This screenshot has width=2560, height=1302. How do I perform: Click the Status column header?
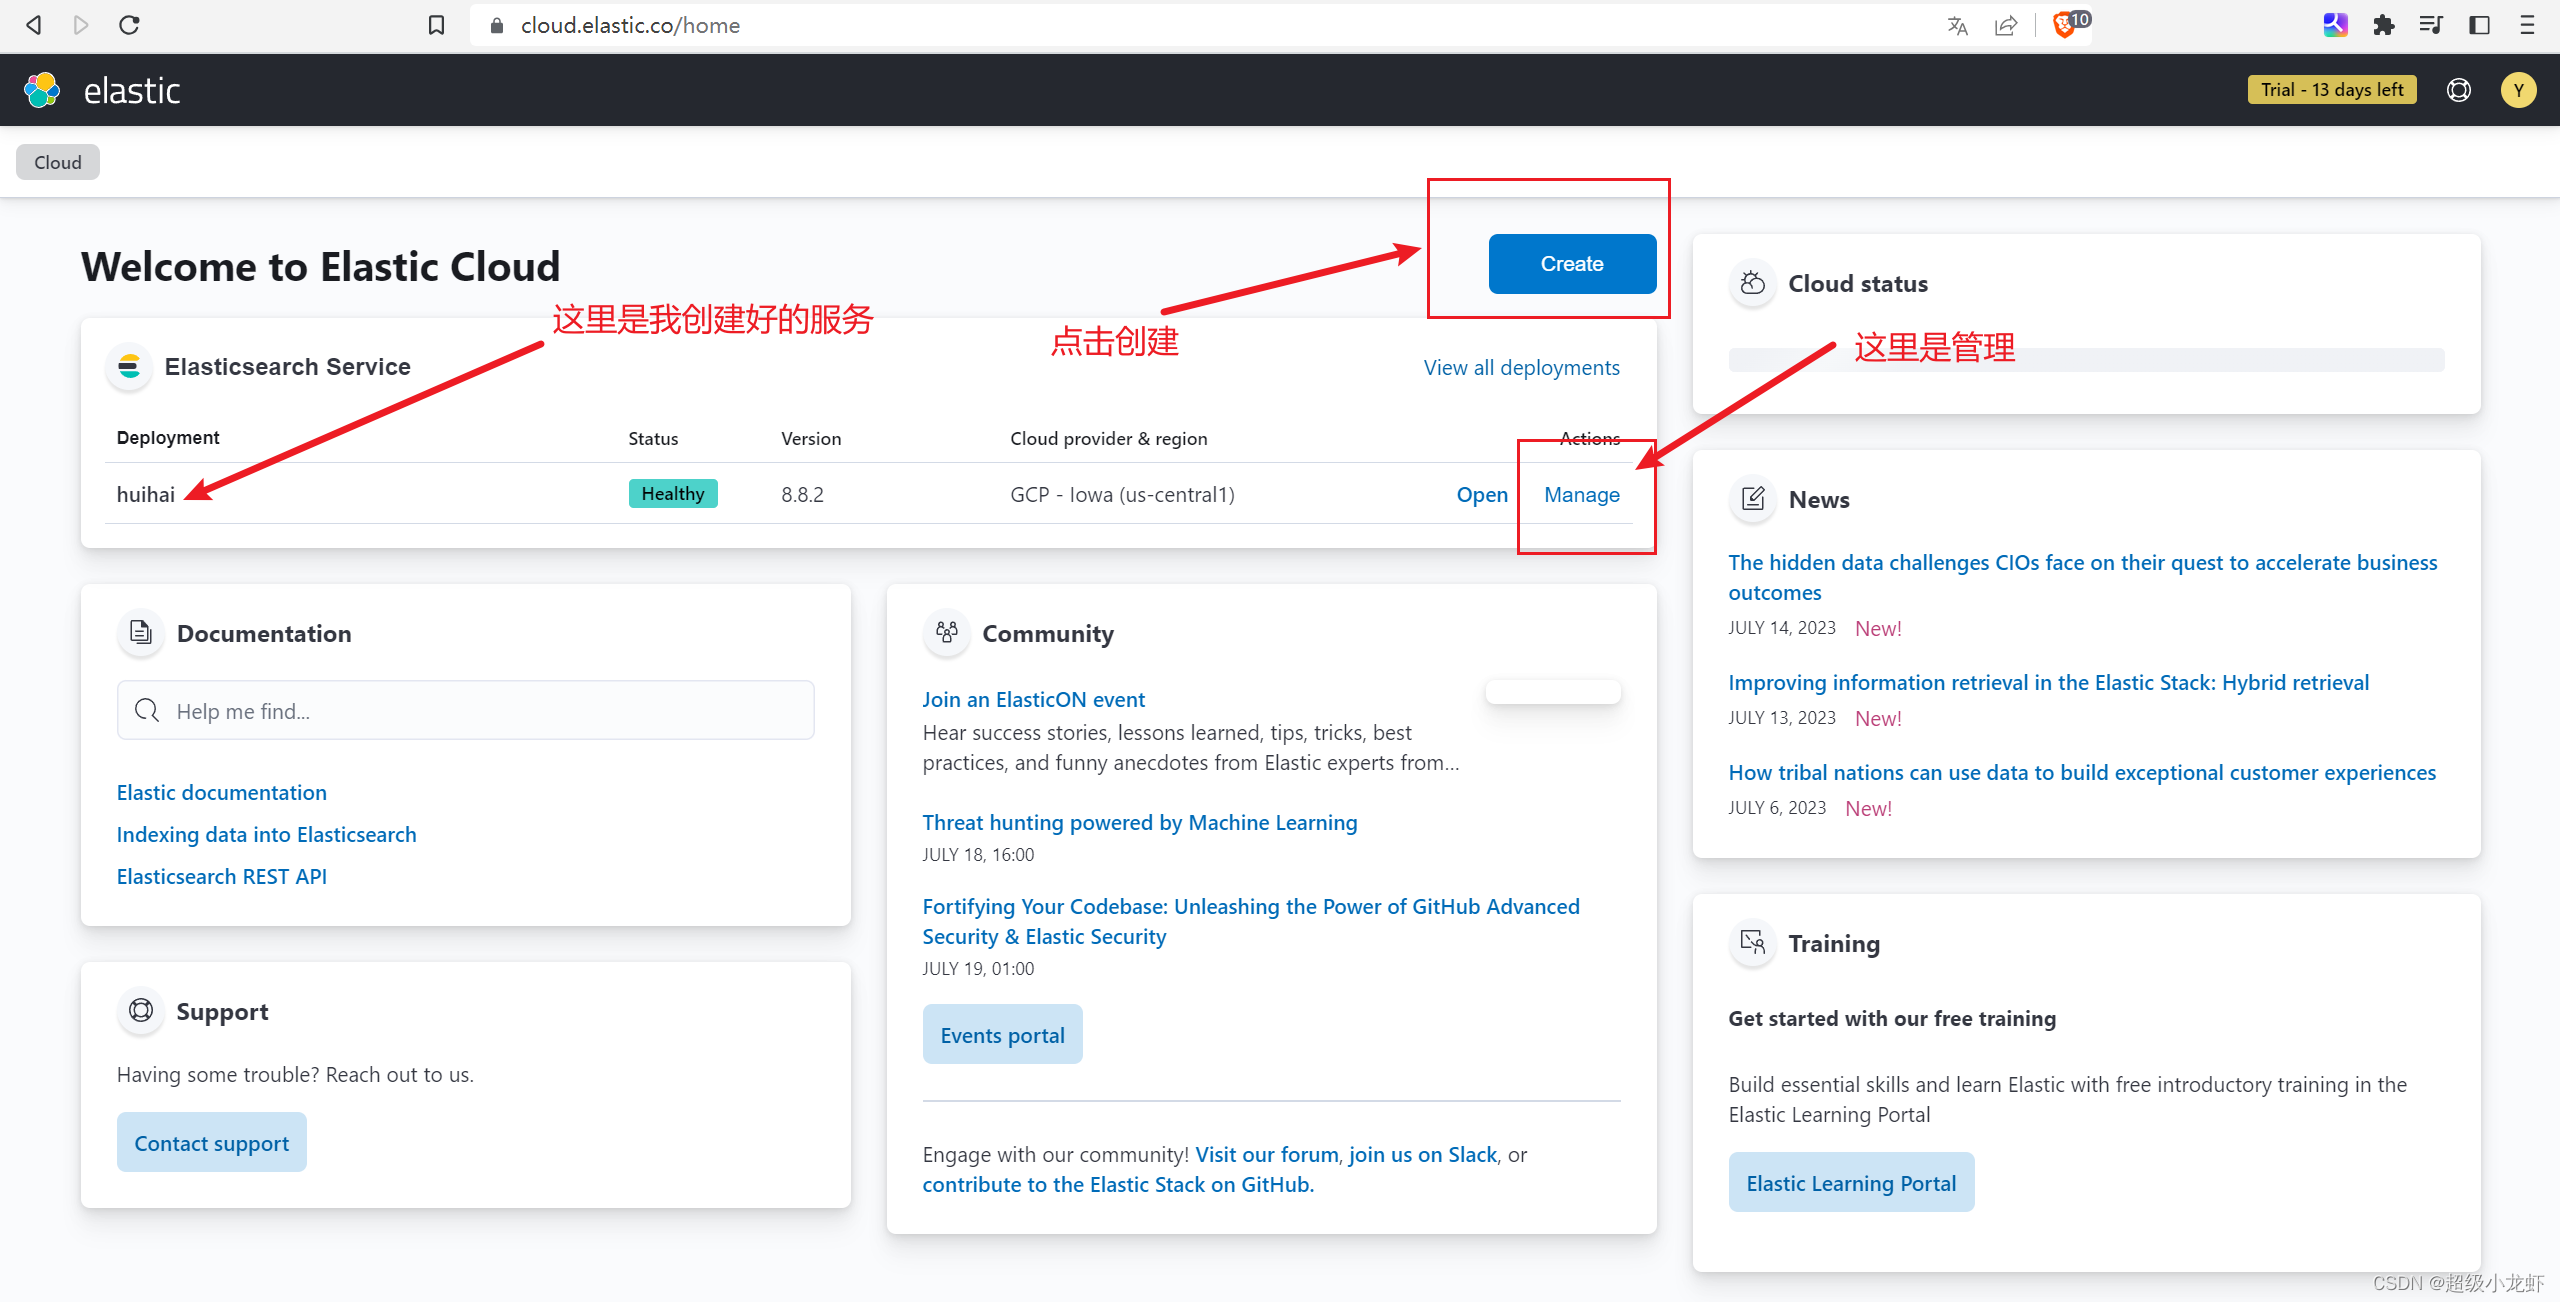(x=653, y=438)
